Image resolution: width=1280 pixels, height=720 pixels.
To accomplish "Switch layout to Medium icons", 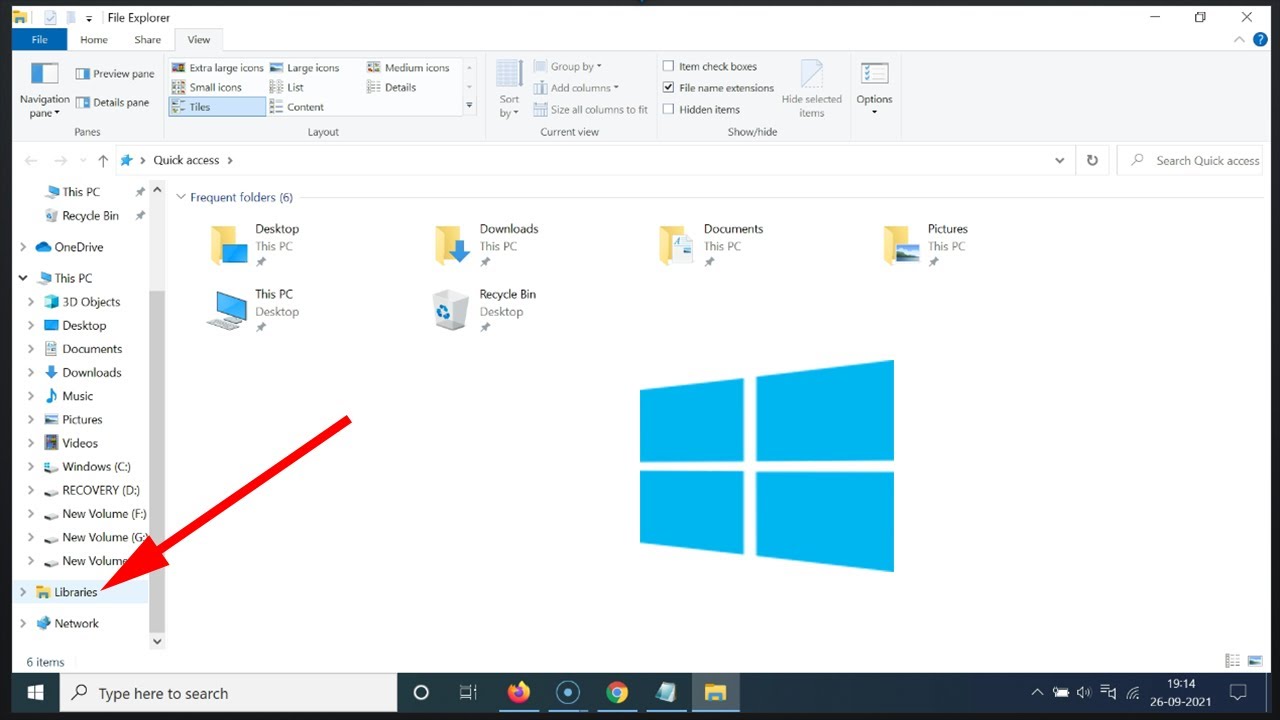I will point(408,68).
